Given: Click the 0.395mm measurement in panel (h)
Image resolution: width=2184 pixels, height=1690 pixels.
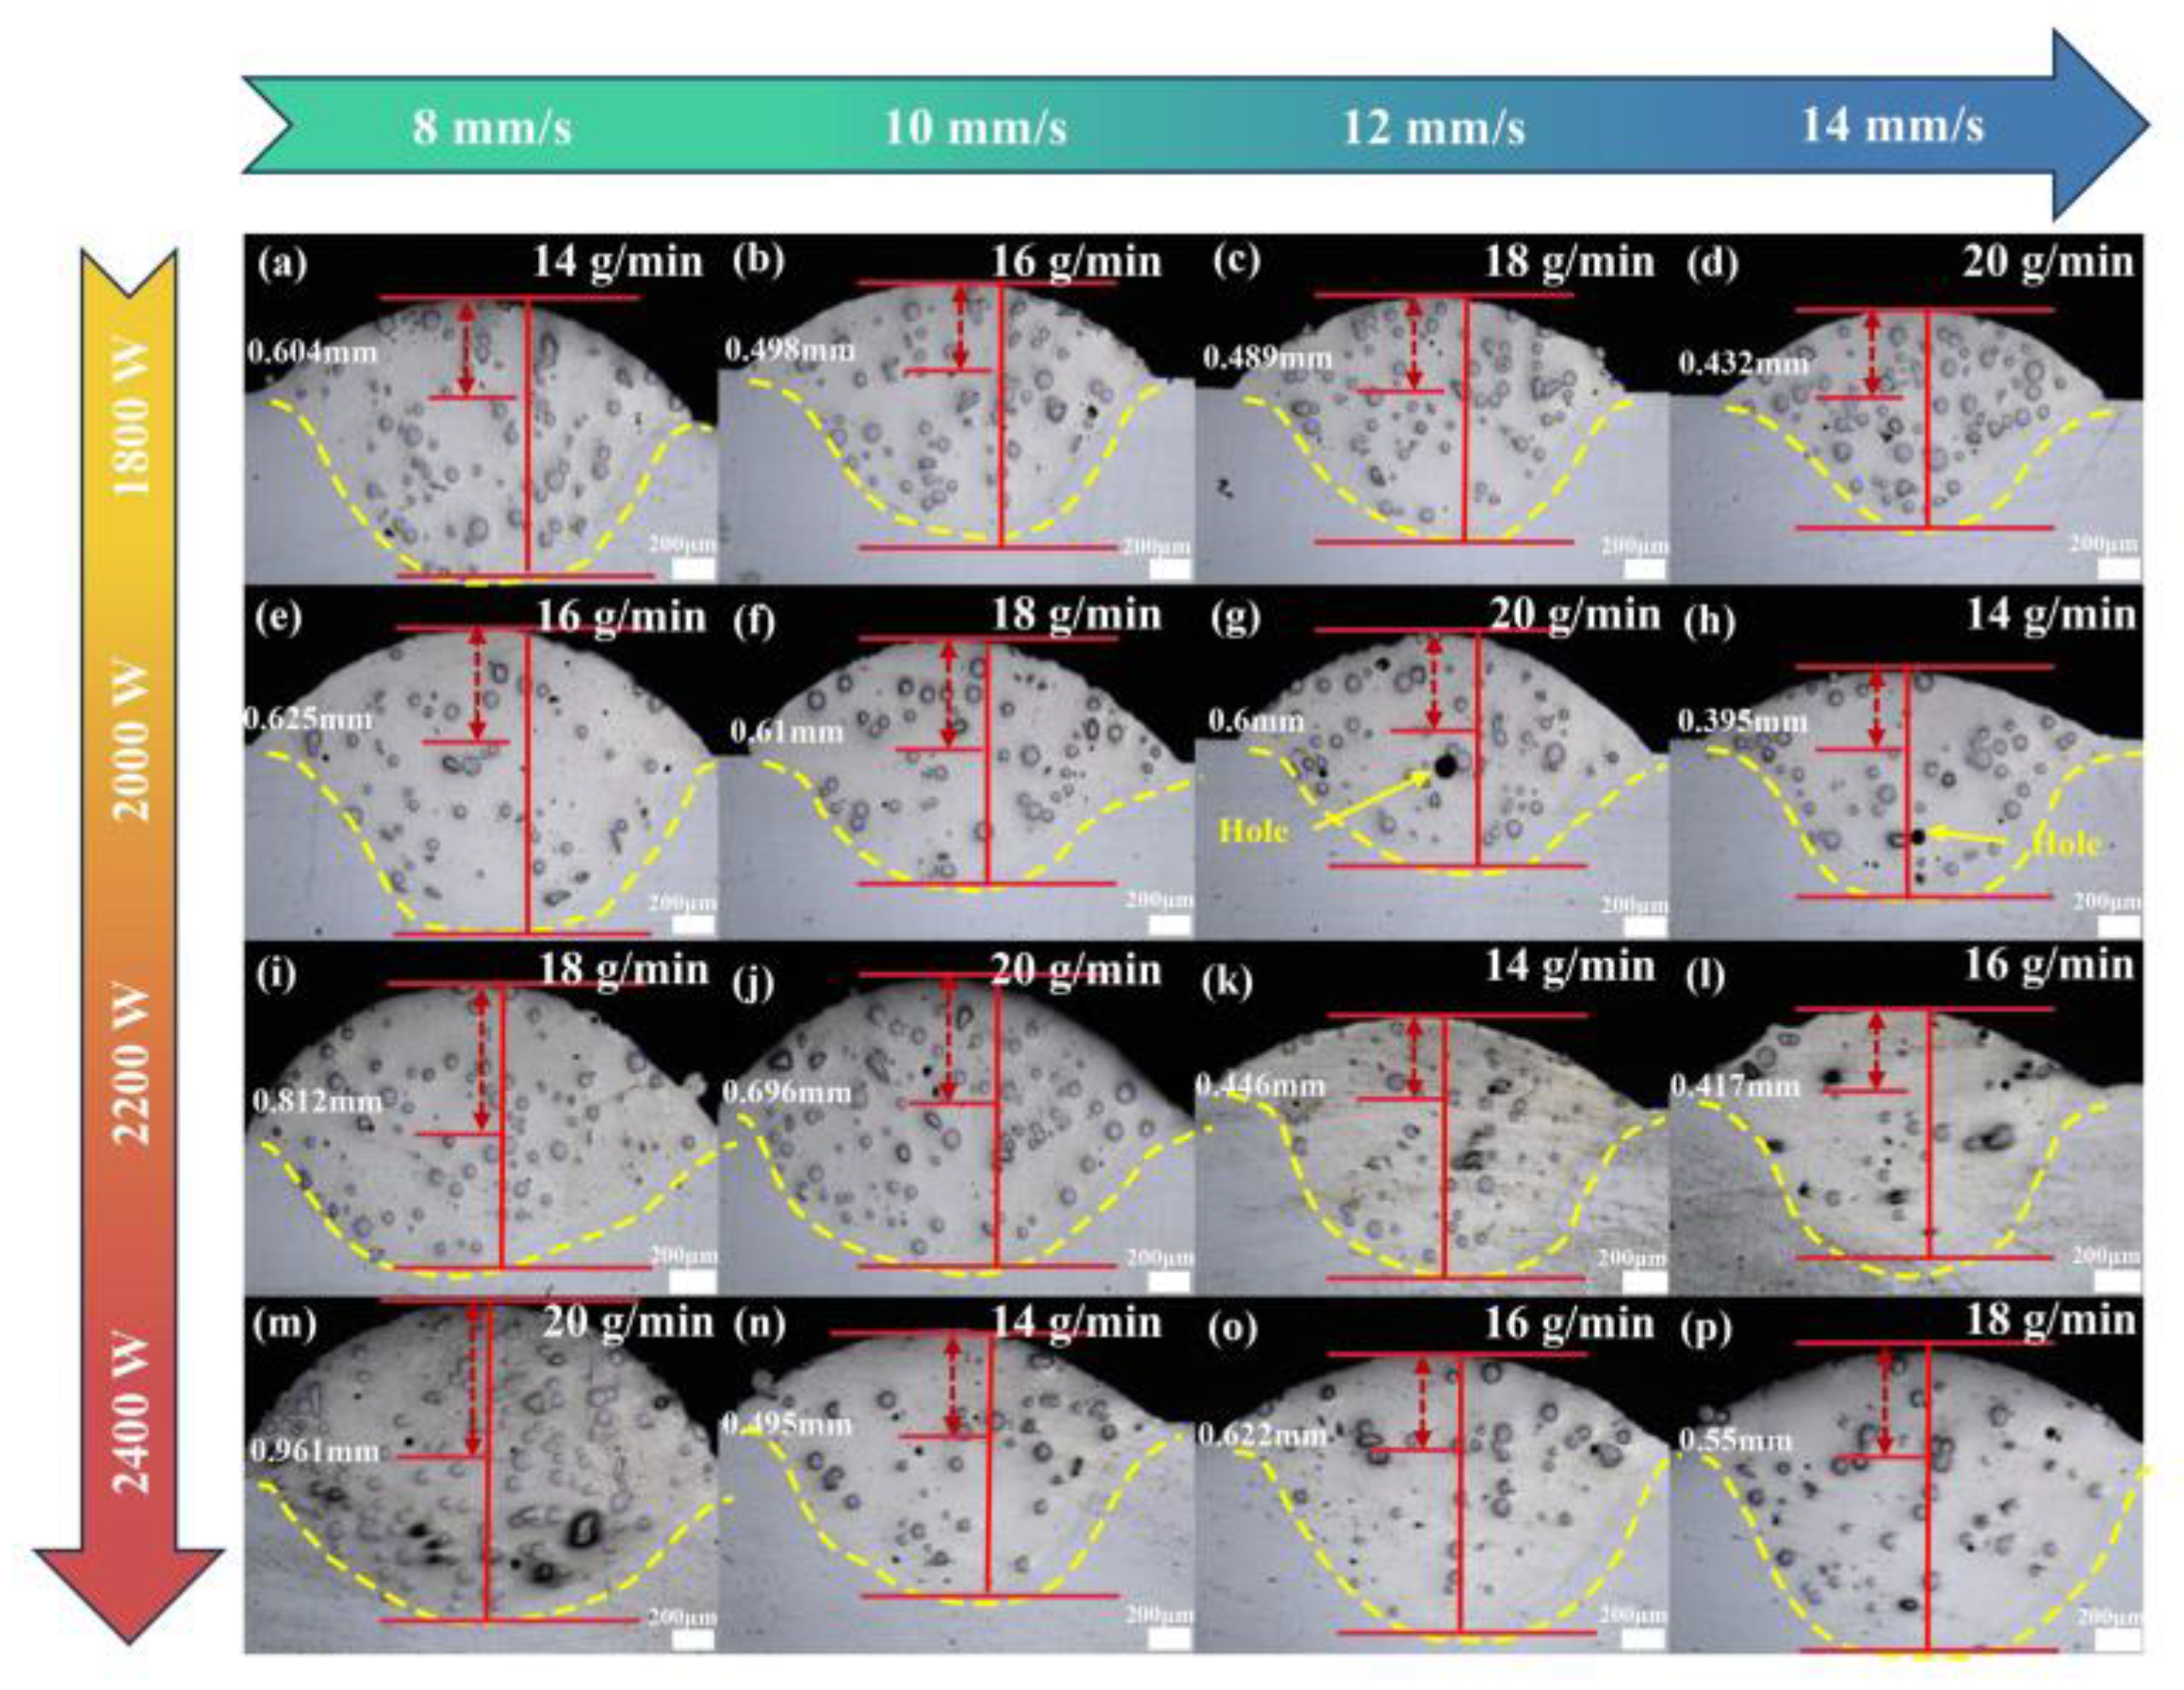Looking at the screenshot, I should point(1742,720).
